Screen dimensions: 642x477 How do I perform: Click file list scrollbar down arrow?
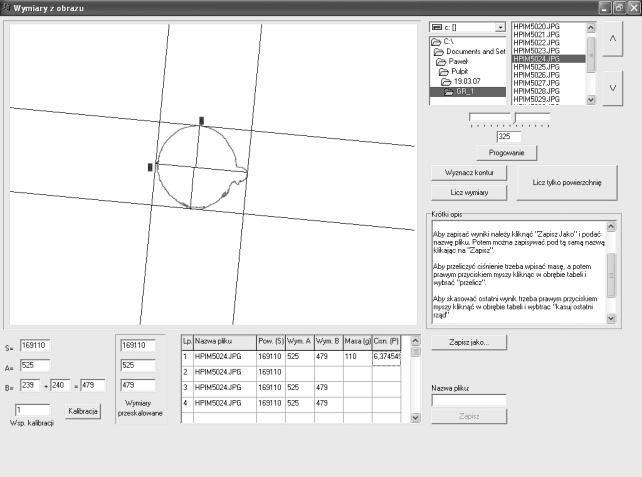[x=591, y=99]
